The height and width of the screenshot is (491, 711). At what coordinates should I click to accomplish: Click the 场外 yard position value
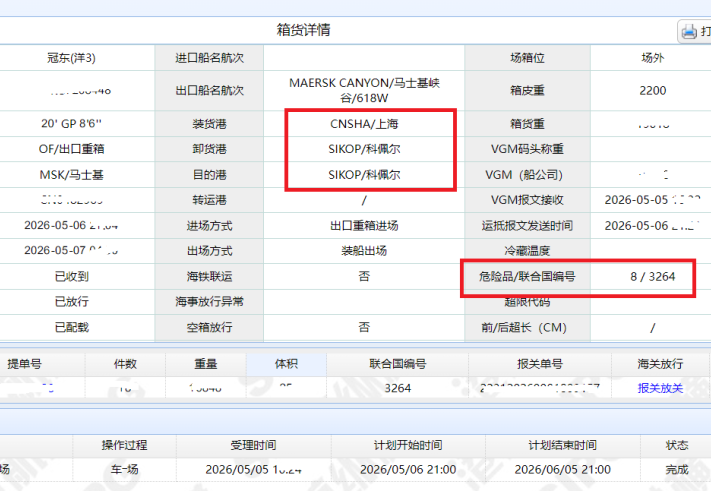tap(653, 58)
